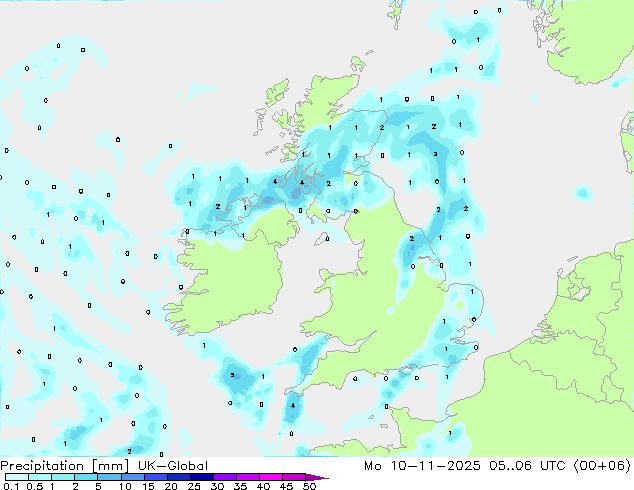The height and width of the screenshot is (490, 634).
Task: Click the '5' precipitation value south of Ireland
Action: click(232, 375)
